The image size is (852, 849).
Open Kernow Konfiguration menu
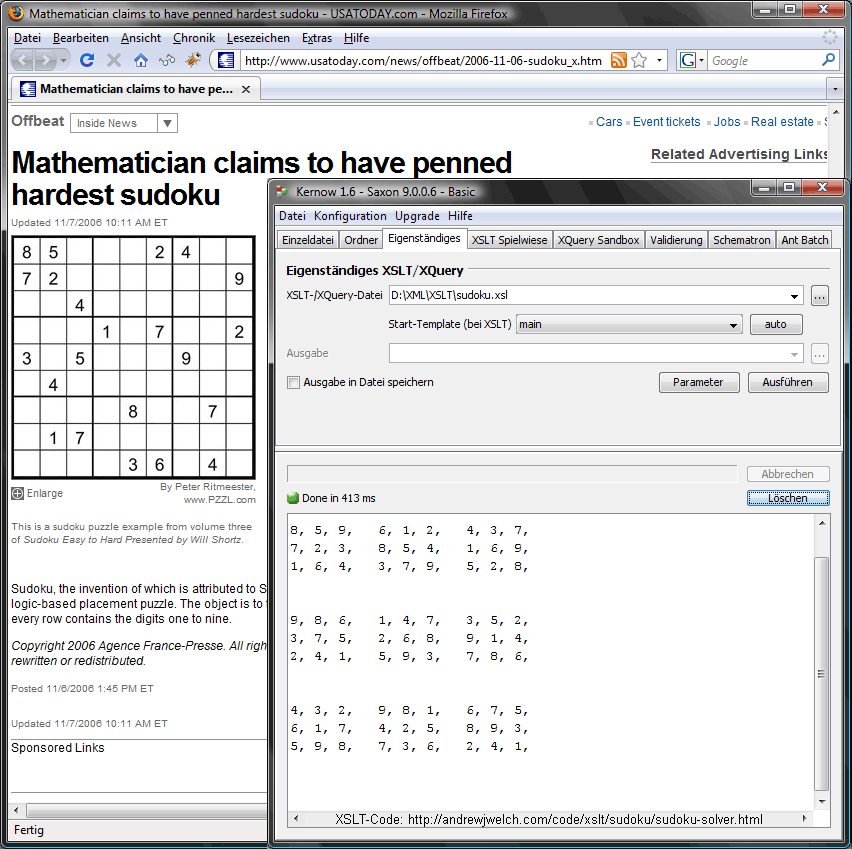[x=350, y=216]
